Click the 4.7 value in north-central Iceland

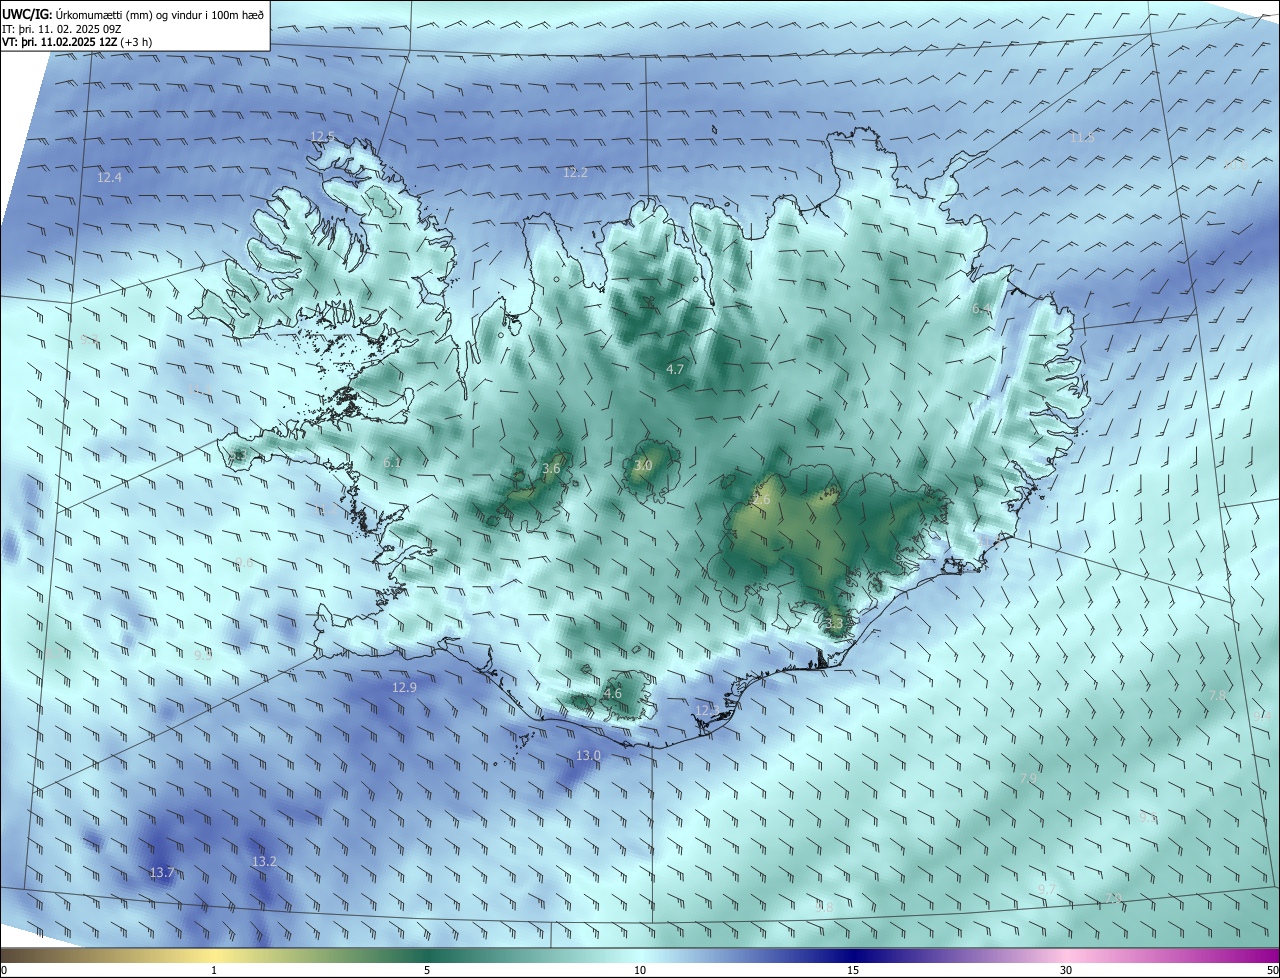[x=675, y=370]
